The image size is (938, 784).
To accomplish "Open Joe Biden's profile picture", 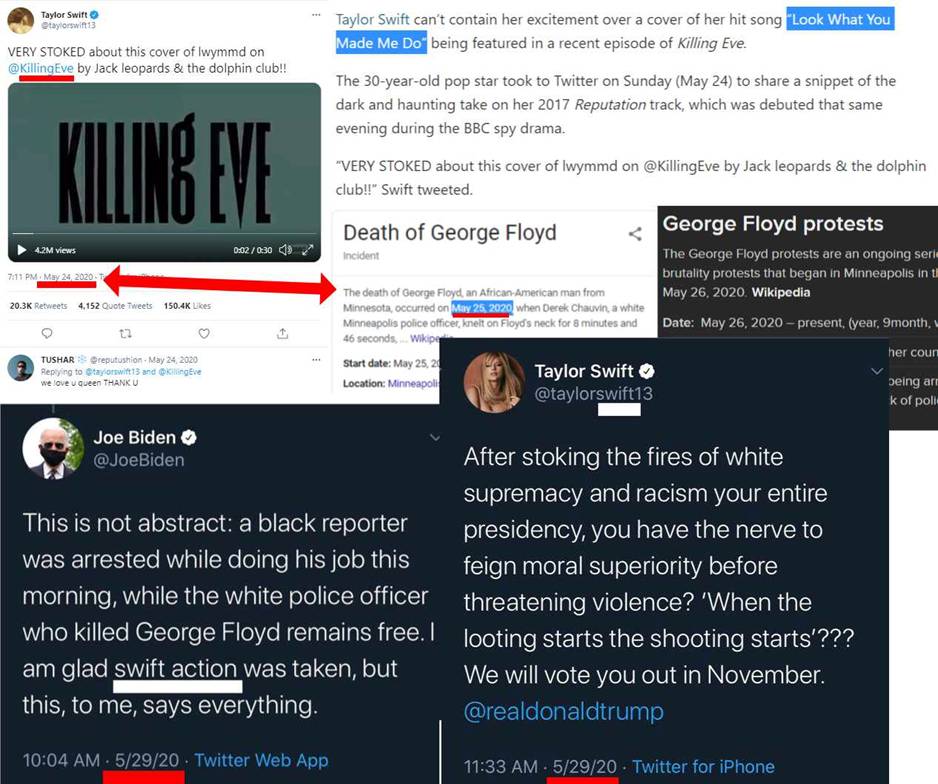I will tap(53, 449).
